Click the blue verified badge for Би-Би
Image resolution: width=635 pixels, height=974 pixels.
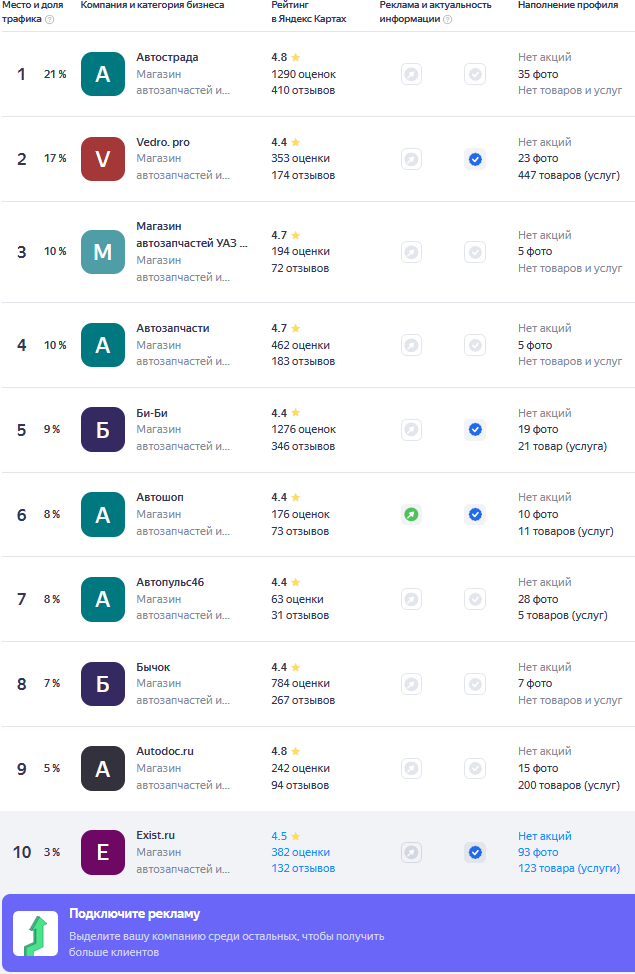[x=475, y=429]
